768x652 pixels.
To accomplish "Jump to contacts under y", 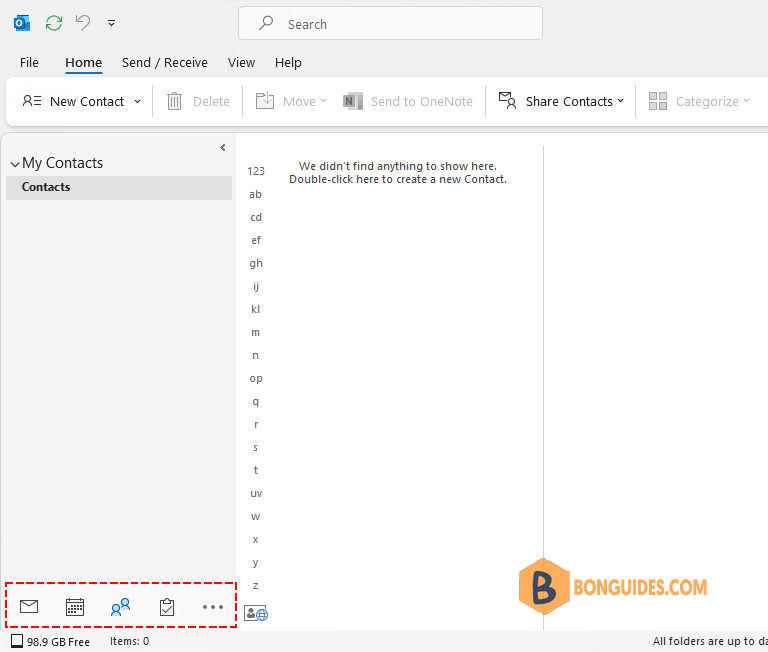I will (x=255, y=563).
